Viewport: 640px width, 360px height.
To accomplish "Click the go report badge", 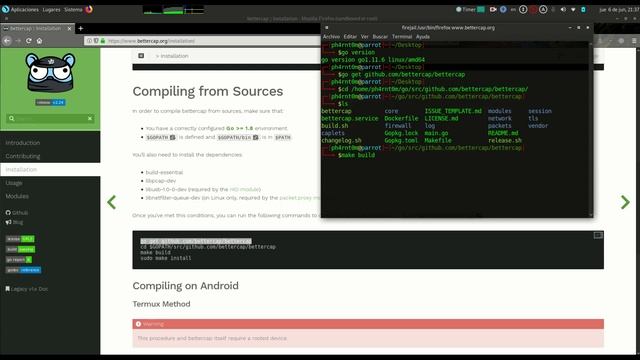I will (x=19, y=259).
